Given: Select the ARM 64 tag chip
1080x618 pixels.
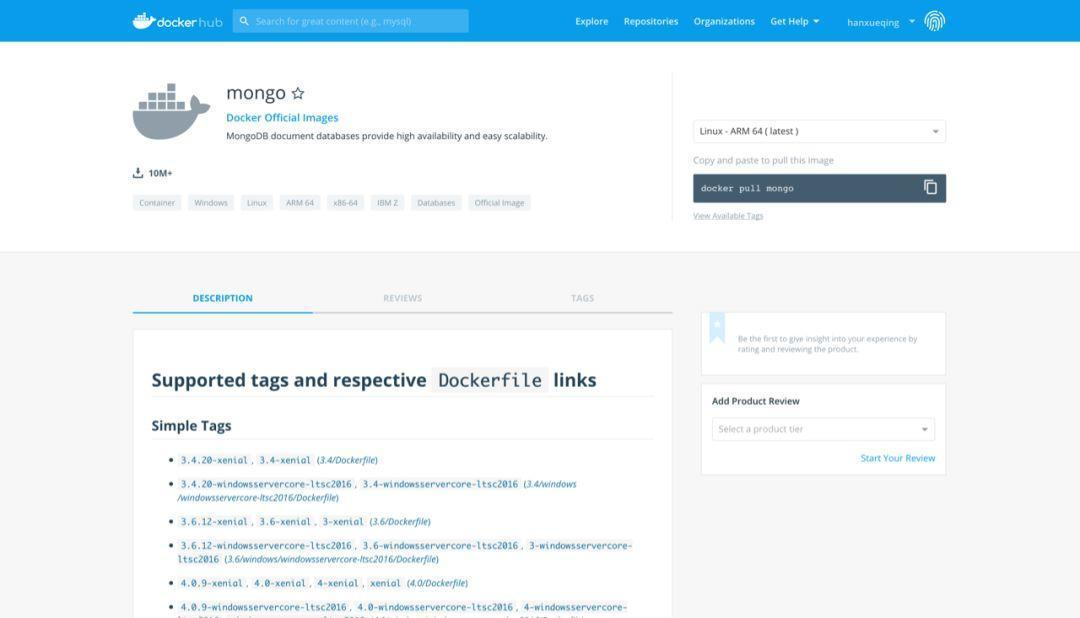Looking at the screenshot, I should click(x=300, y=203).
